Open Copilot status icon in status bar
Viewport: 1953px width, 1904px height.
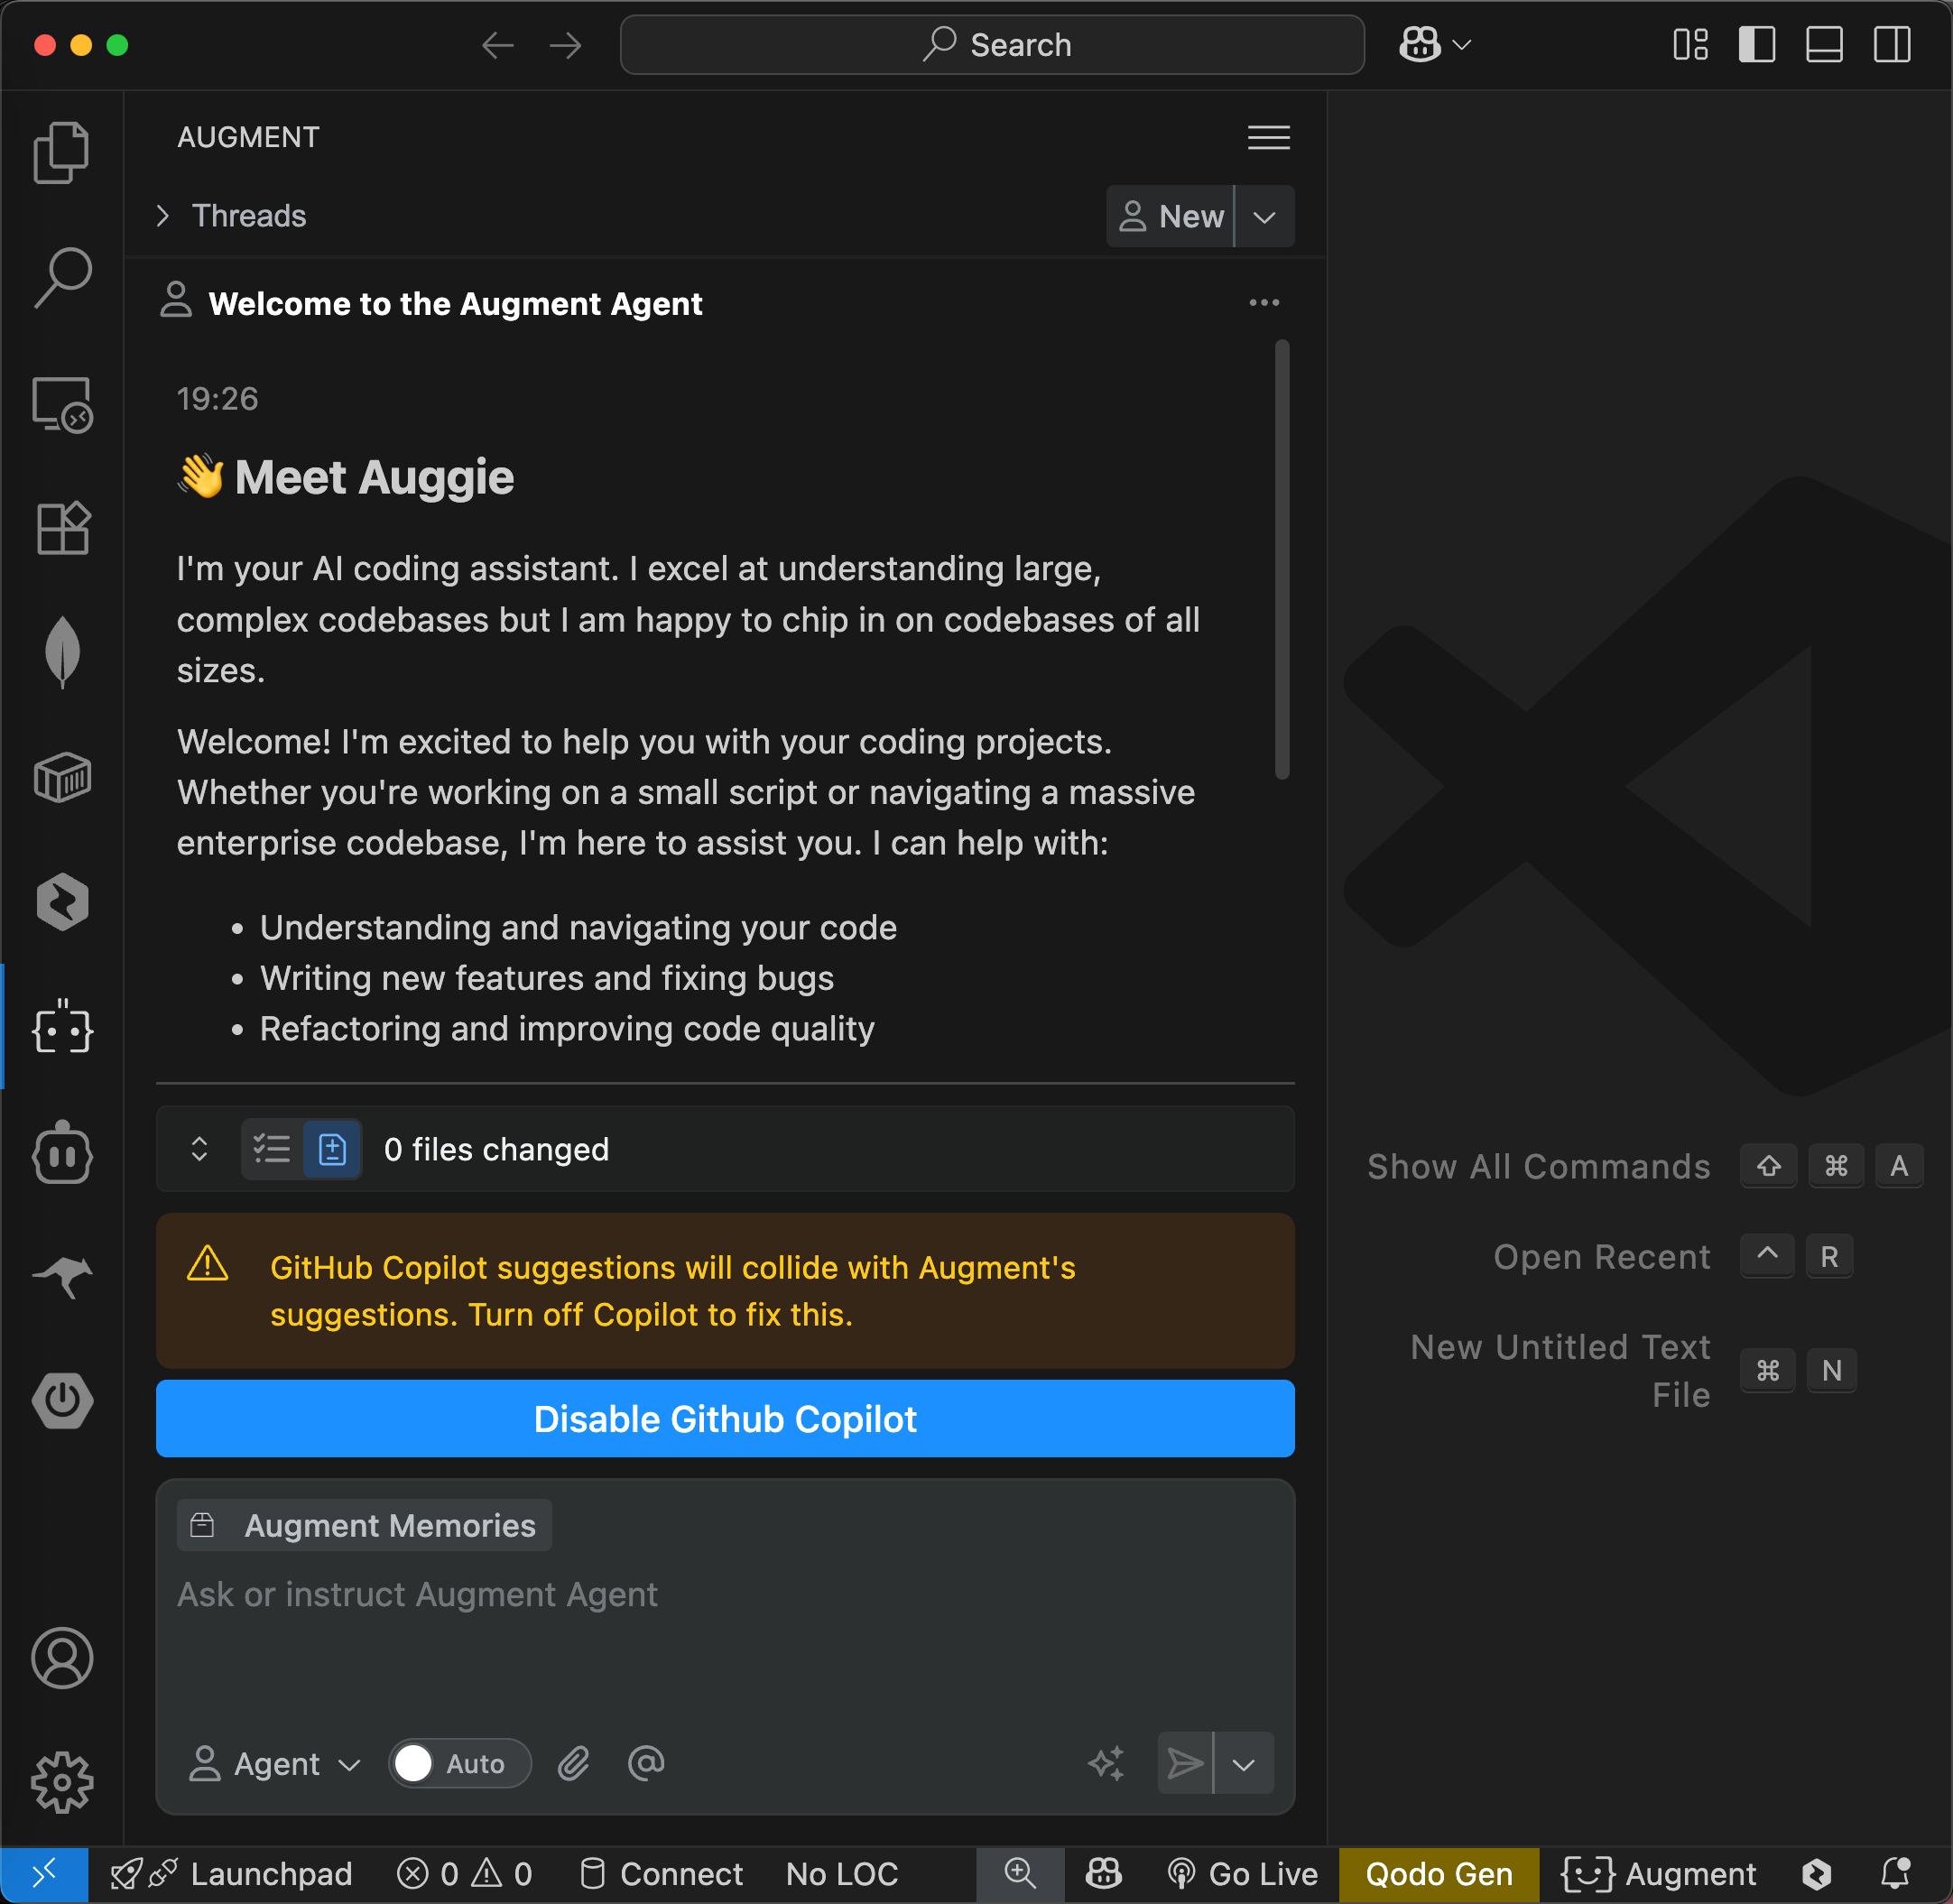click(x=1103, y=1874)
